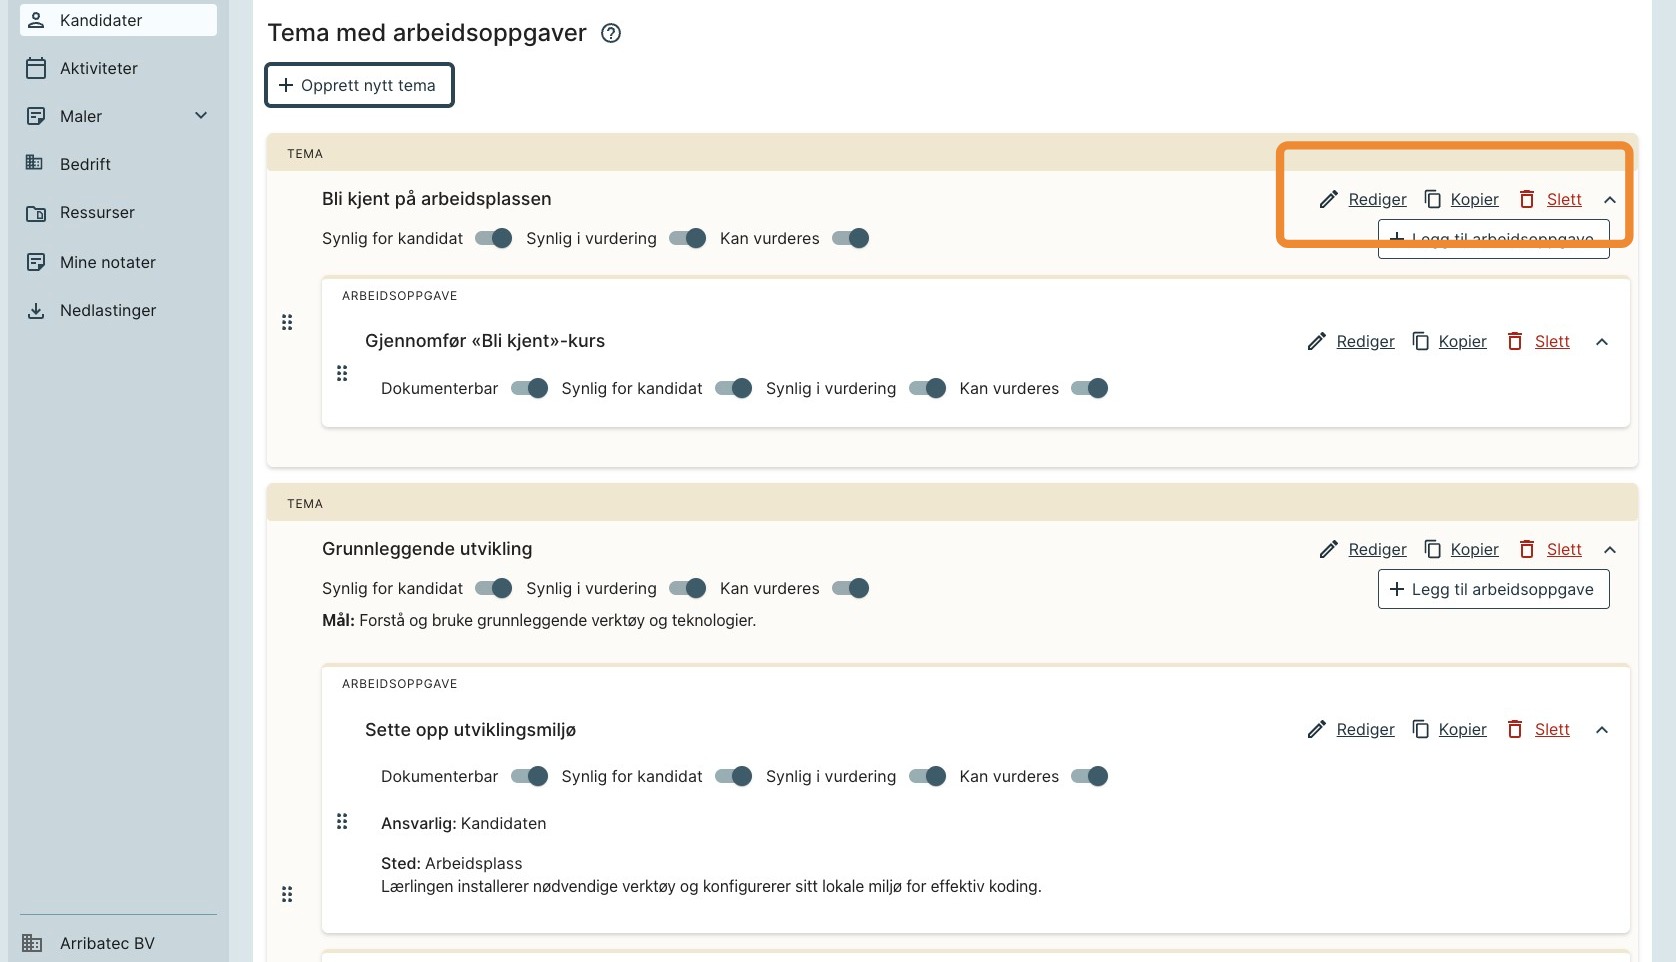Viewport: 1676px width, 962px height.
Task: Open the Arribatec BV organization entry
Action: (107, 943)
